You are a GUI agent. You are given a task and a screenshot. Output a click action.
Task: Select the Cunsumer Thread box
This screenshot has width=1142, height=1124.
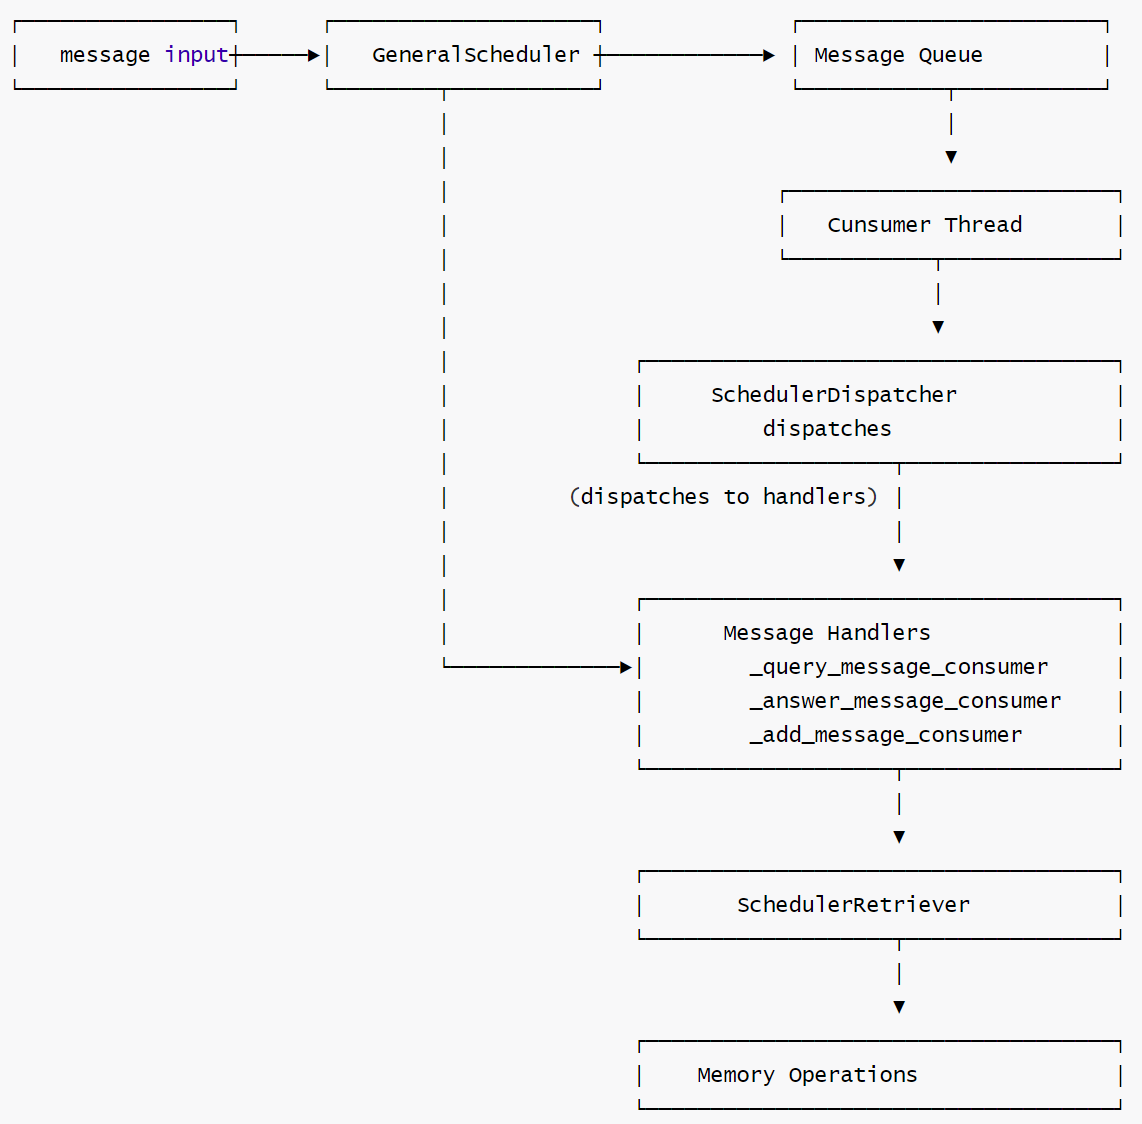pyautogui.click(x=949, y=224)
